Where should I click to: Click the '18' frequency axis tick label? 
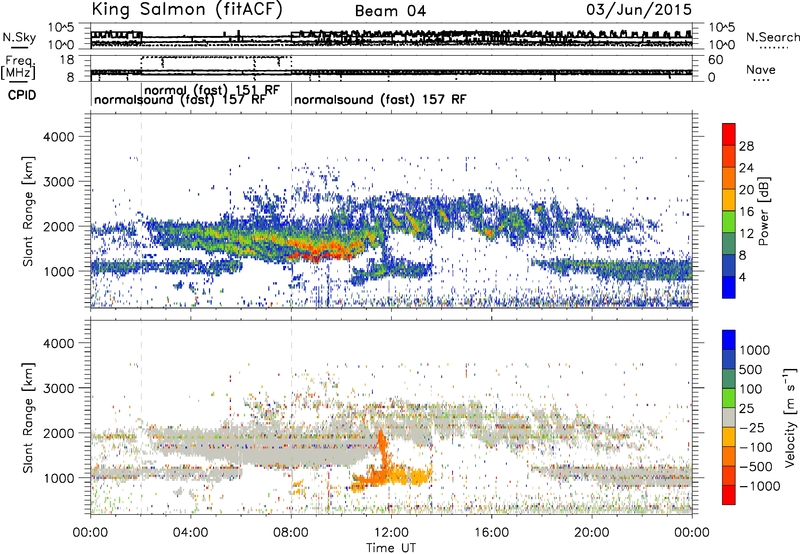(67, 60)
